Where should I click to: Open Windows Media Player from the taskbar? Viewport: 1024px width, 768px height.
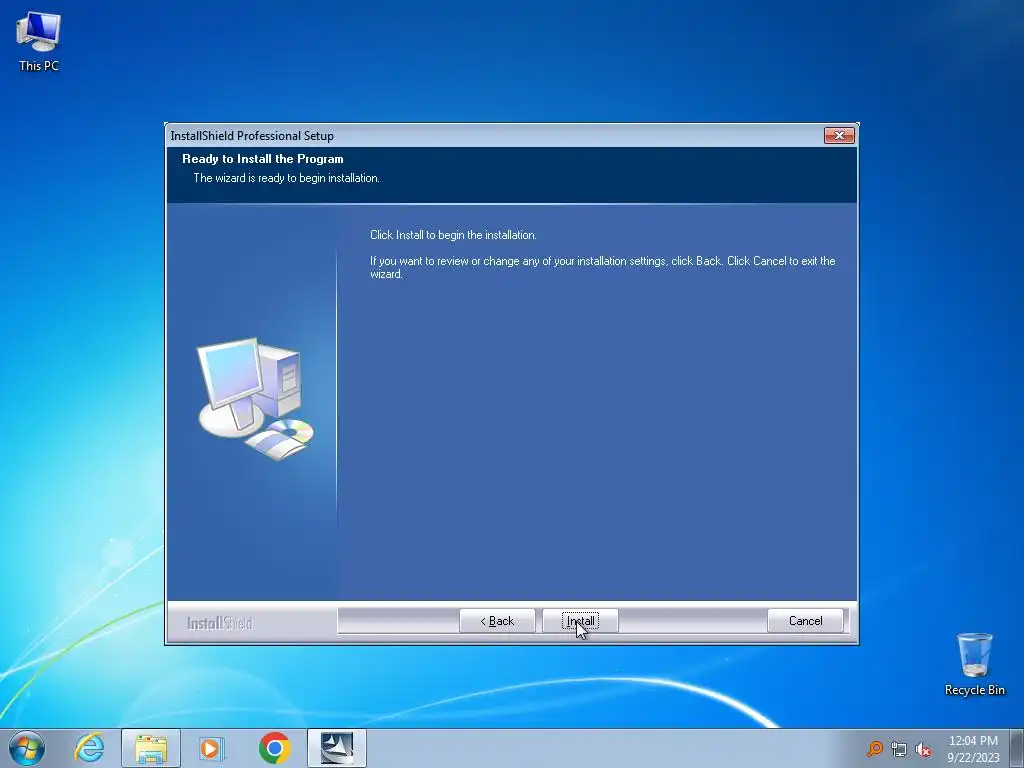click(212, 748)
